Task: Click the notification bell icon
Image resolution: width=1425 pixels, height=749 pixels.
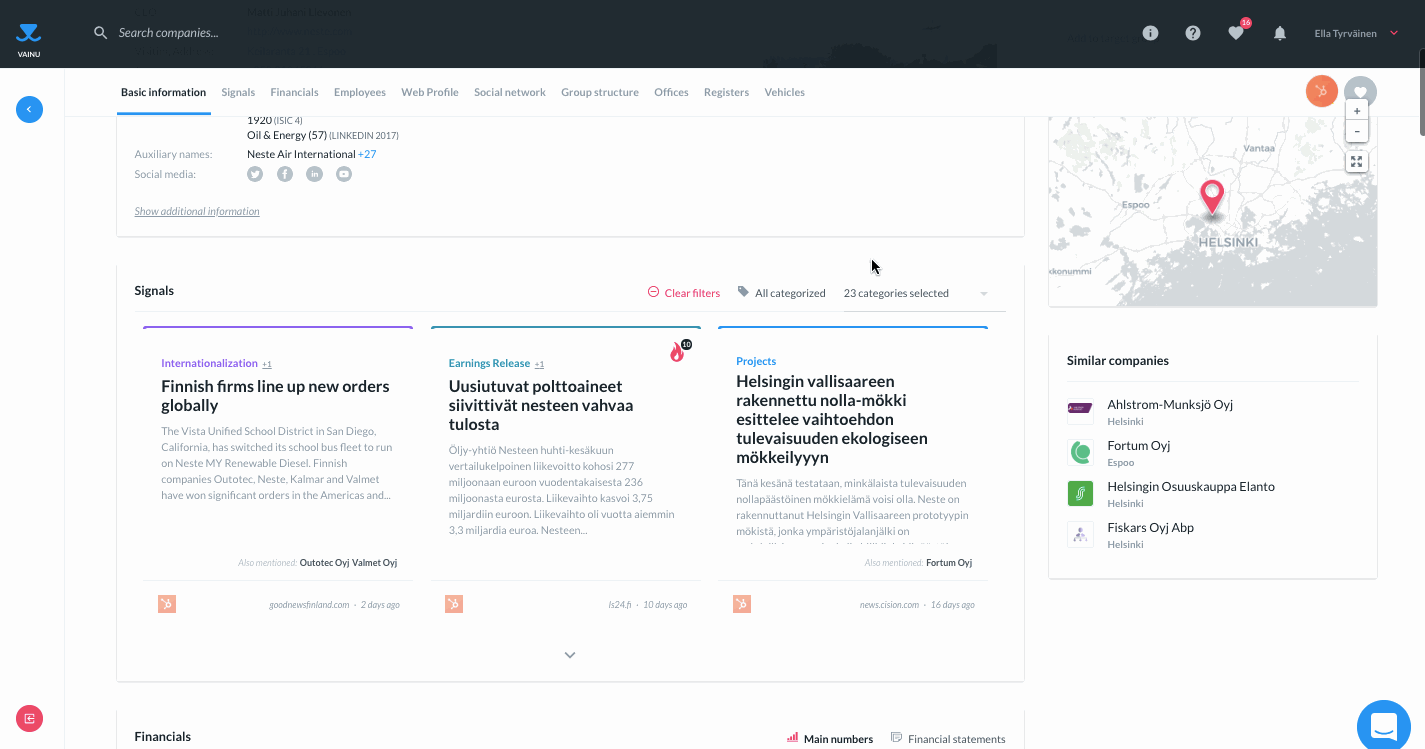Action: pyautogui.click(x=1279, y=33)
